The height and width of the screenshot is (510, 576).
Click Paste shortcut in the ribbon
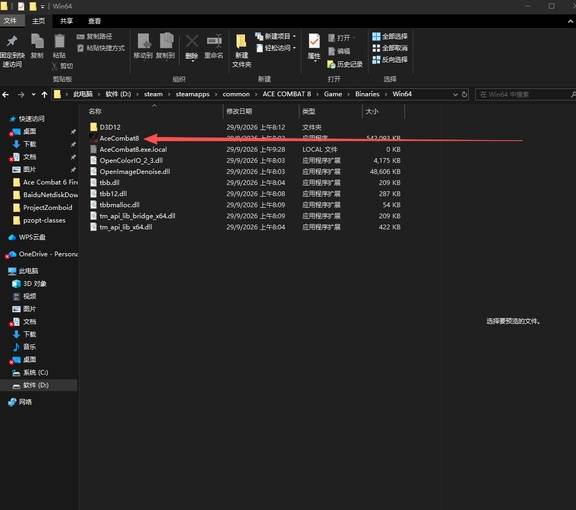(101, 48)
